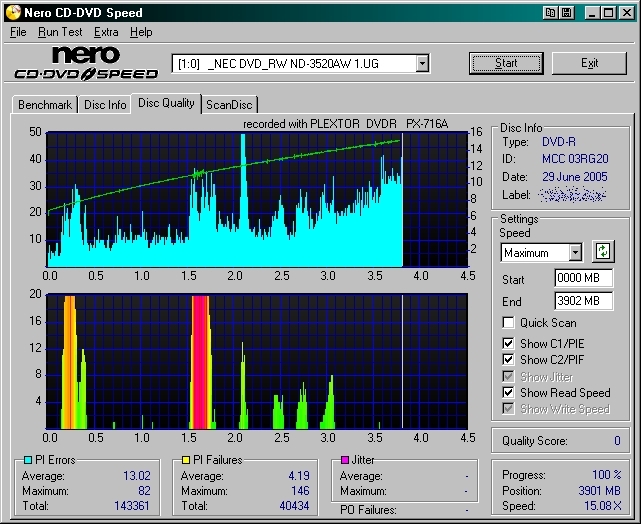Click the End position field 3902 MB

coord(583,301)
